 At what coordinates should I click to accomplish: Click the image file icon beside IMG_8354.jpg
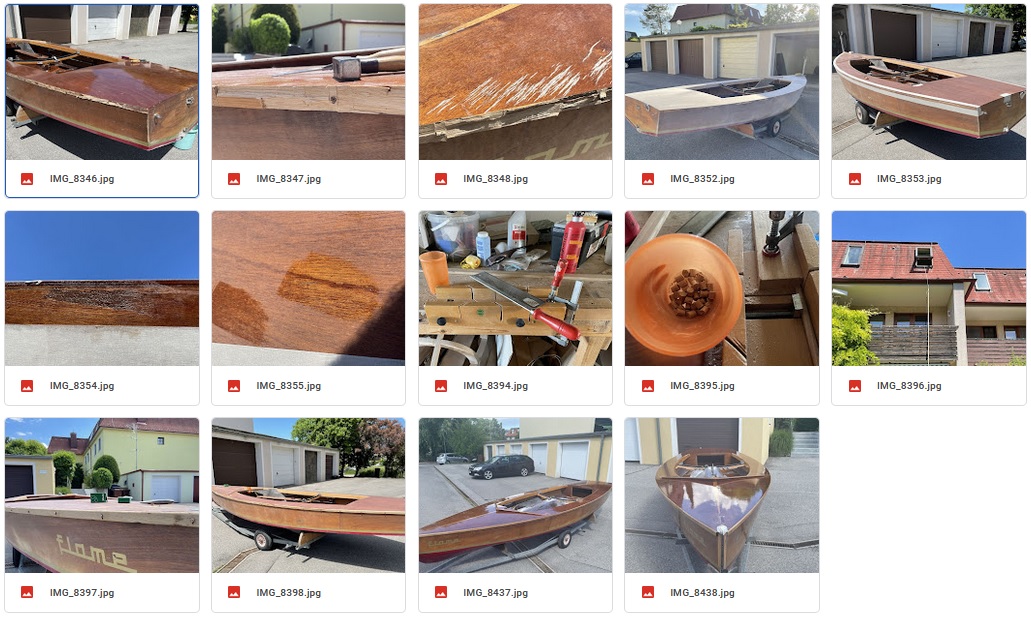[x=27, y=386]
